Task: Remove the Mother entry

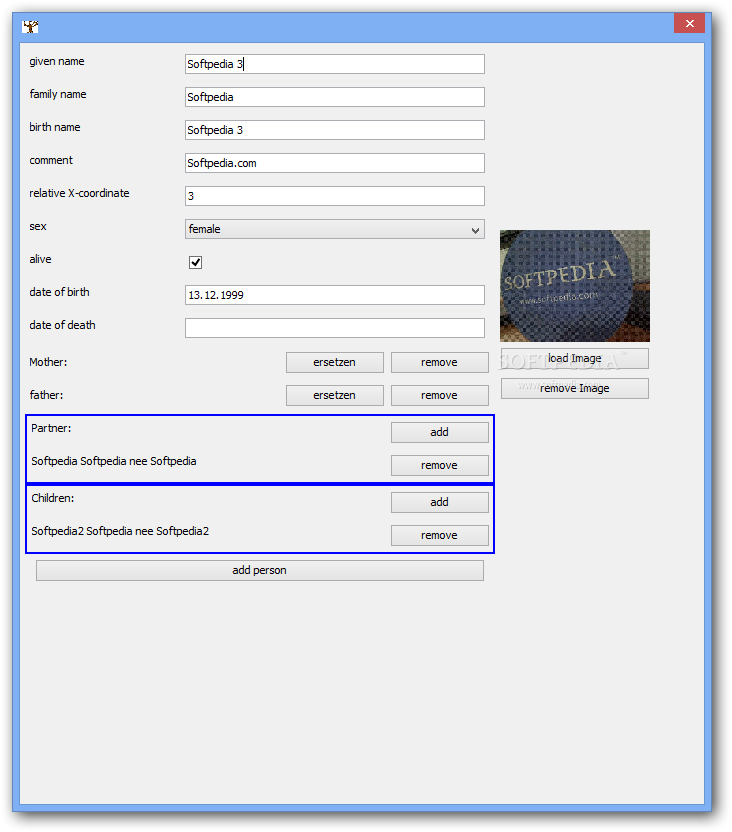Action: 440,362
